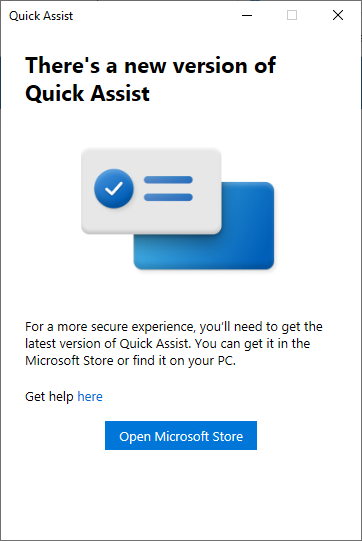The image size is (362, 541).
Task: Click text line "Microsoft Store or find it"
Action: [130, 361]
